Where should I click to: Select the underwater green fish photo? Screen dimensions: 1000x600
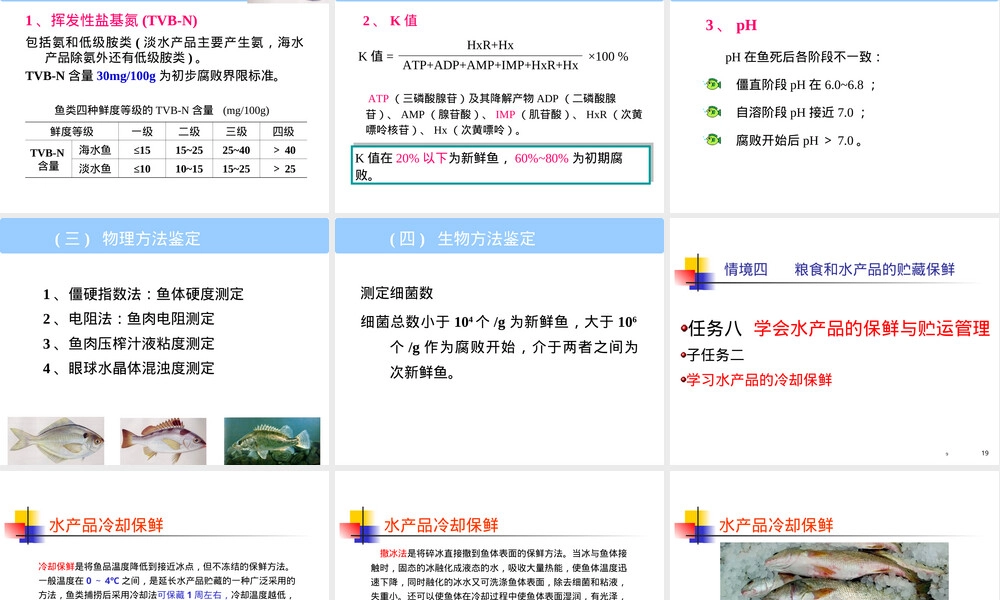[x=272, y=441]
